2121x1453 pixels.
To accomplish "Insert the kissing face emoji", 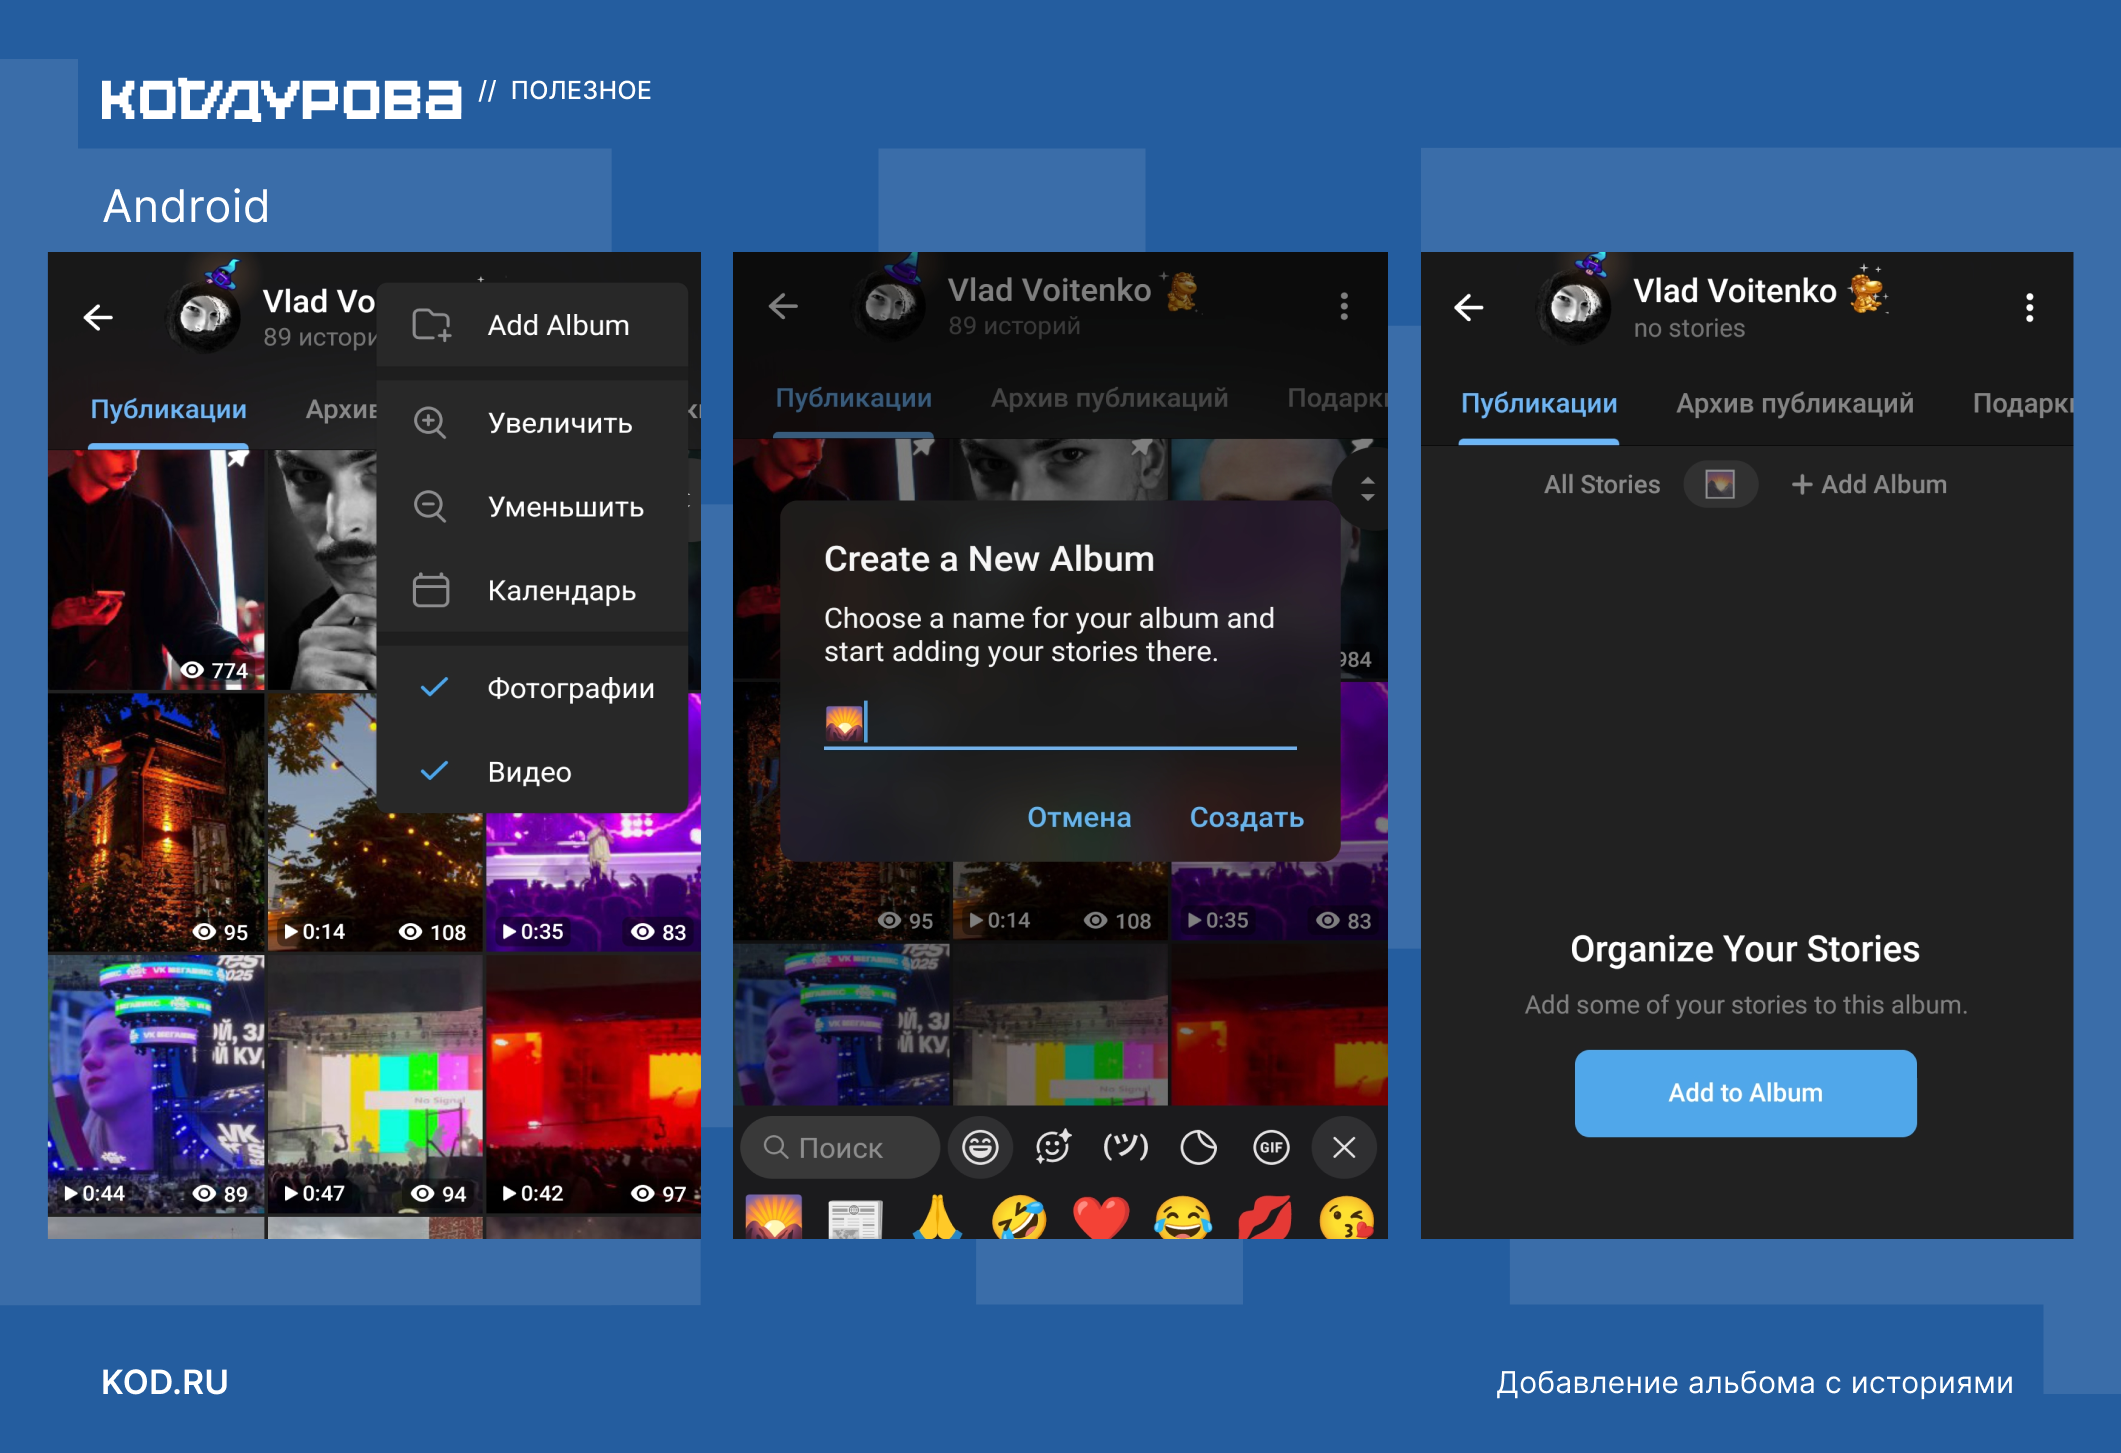I will coord(1346,1218).
